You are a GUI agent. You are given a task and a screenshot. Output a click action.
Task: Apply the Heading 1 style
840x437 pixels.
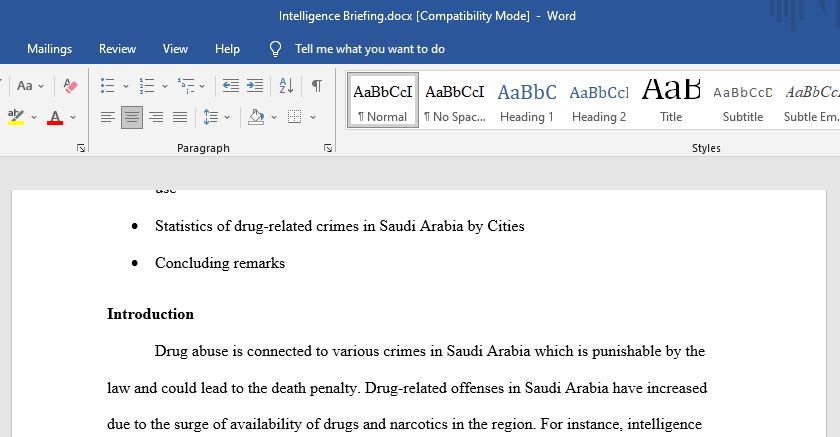point(527,101)
